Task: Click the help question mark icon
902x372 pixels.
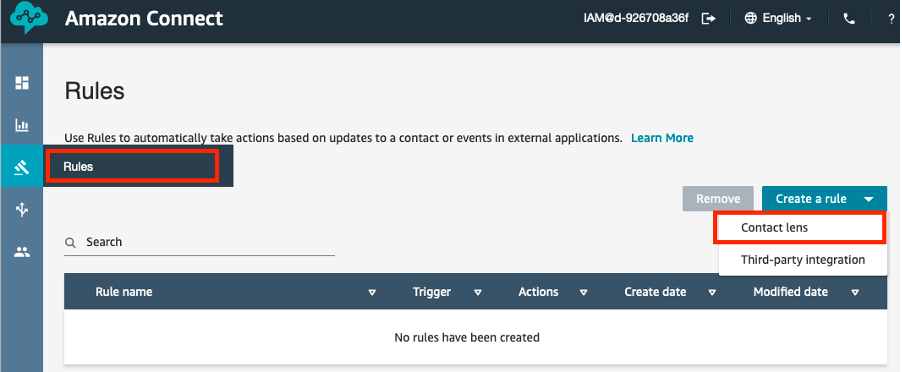Action: 891,18
